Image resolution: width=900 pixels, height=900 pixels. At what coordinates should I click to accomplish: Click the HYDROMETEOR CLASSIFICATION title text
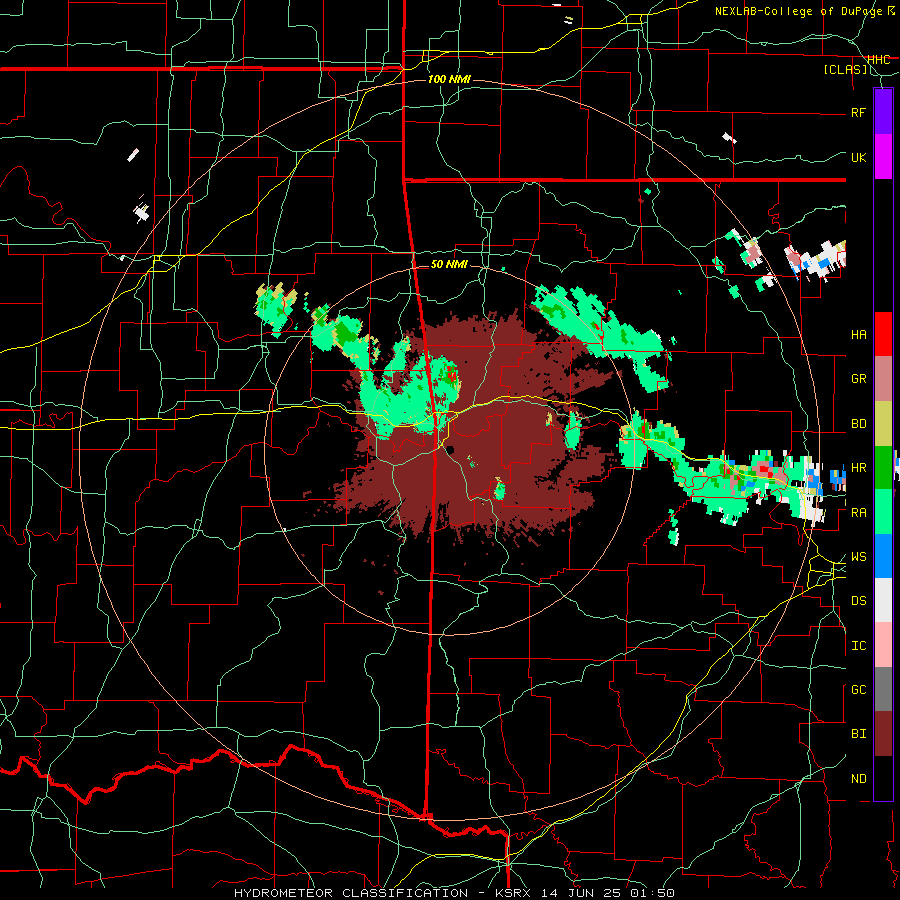click(351, 893)
